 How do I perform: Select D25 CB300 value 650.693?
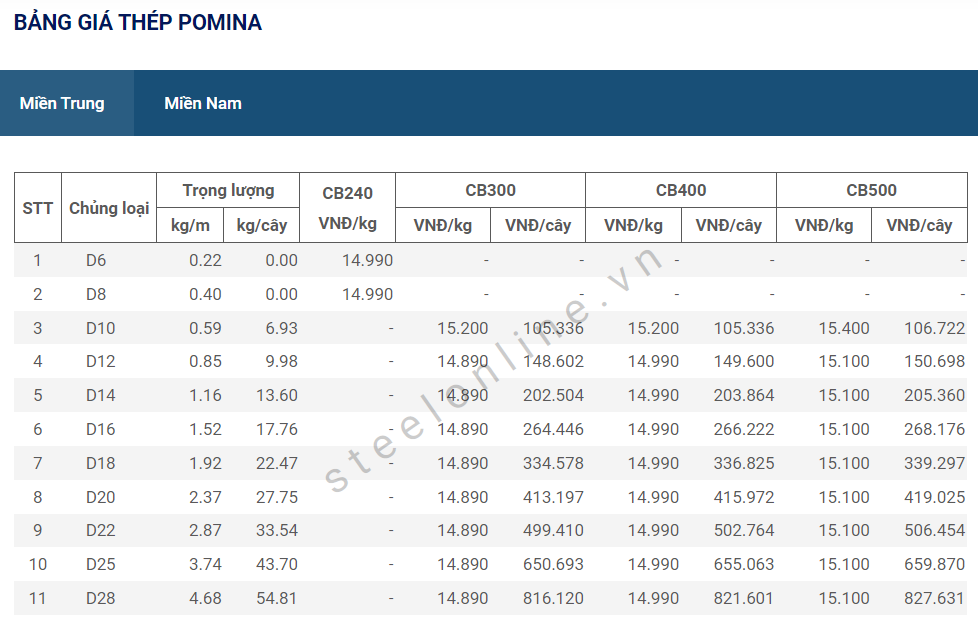pos(553,564)
